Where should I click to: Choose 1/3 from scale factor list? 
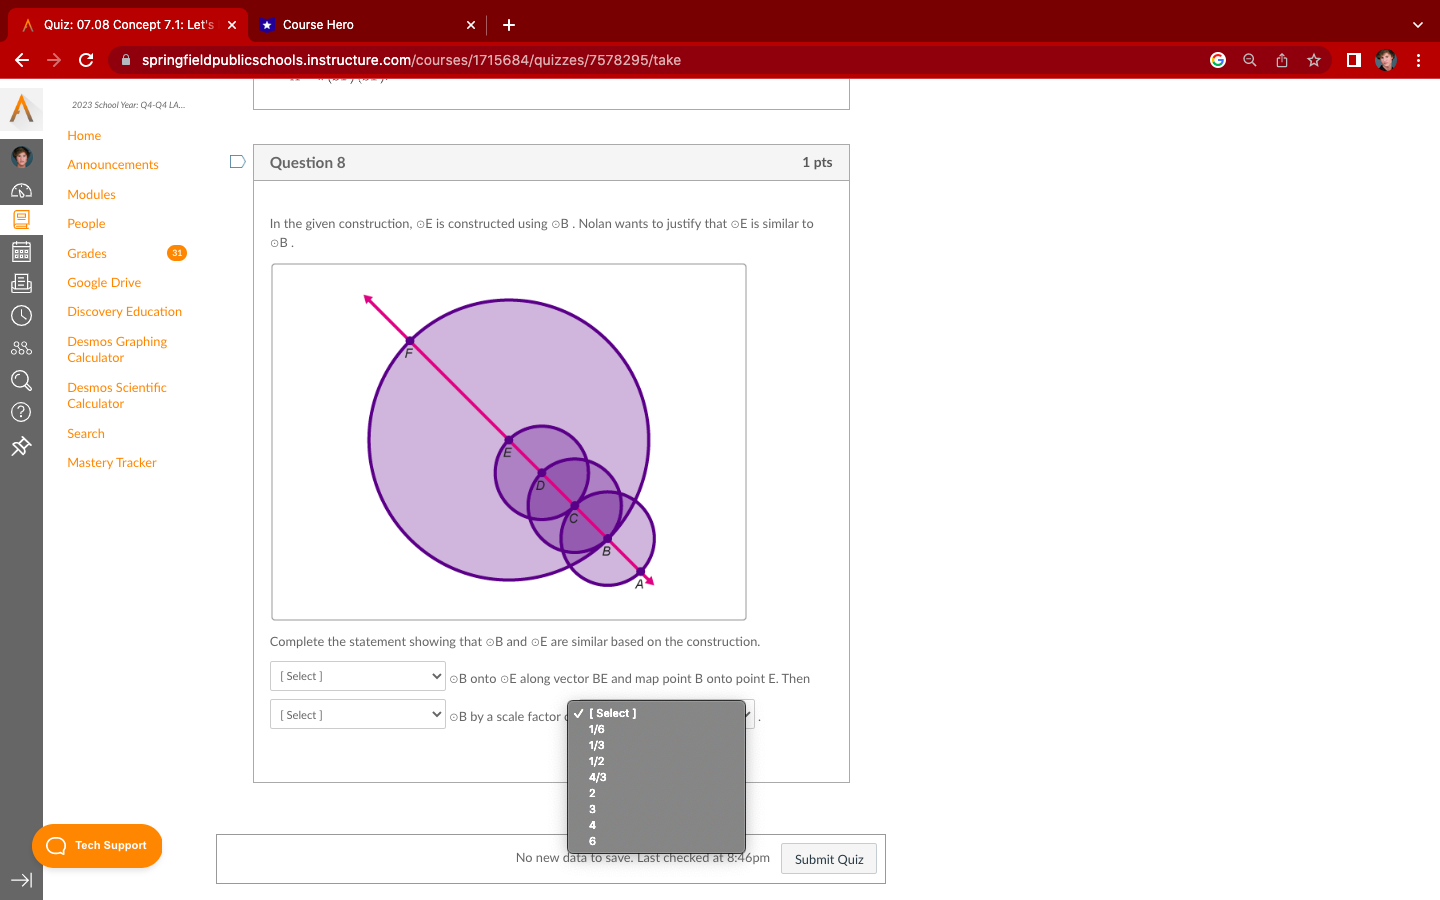point(656,745)
